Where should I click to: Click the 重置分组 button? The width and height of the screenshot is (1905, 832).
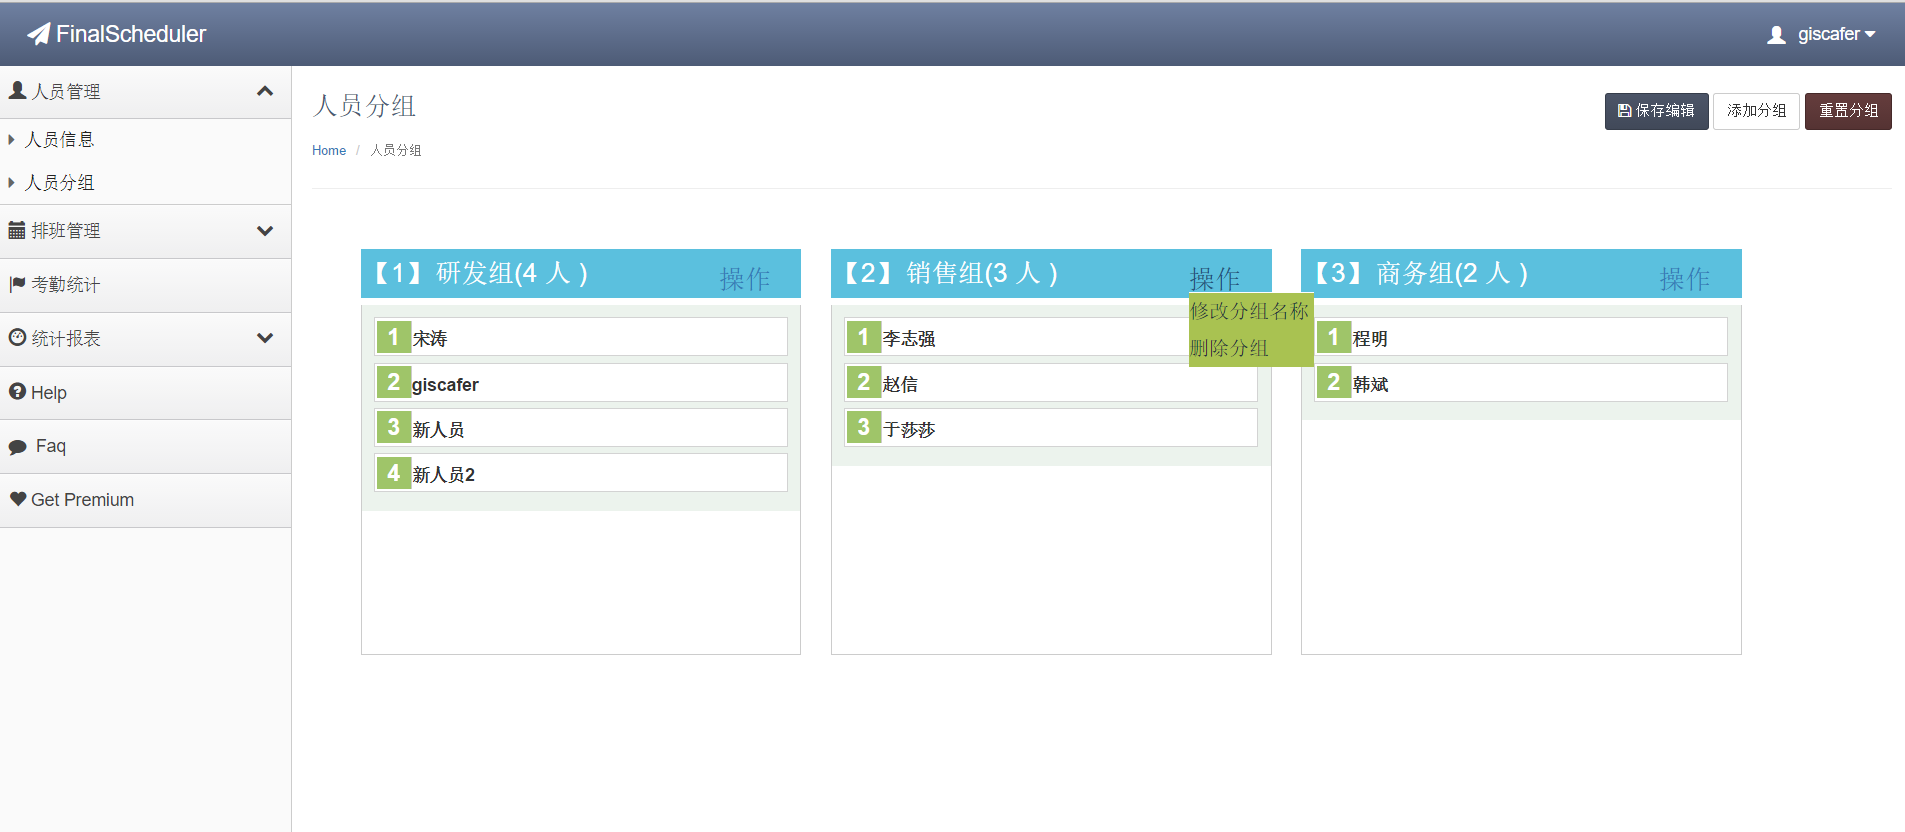coord(1847,111)
